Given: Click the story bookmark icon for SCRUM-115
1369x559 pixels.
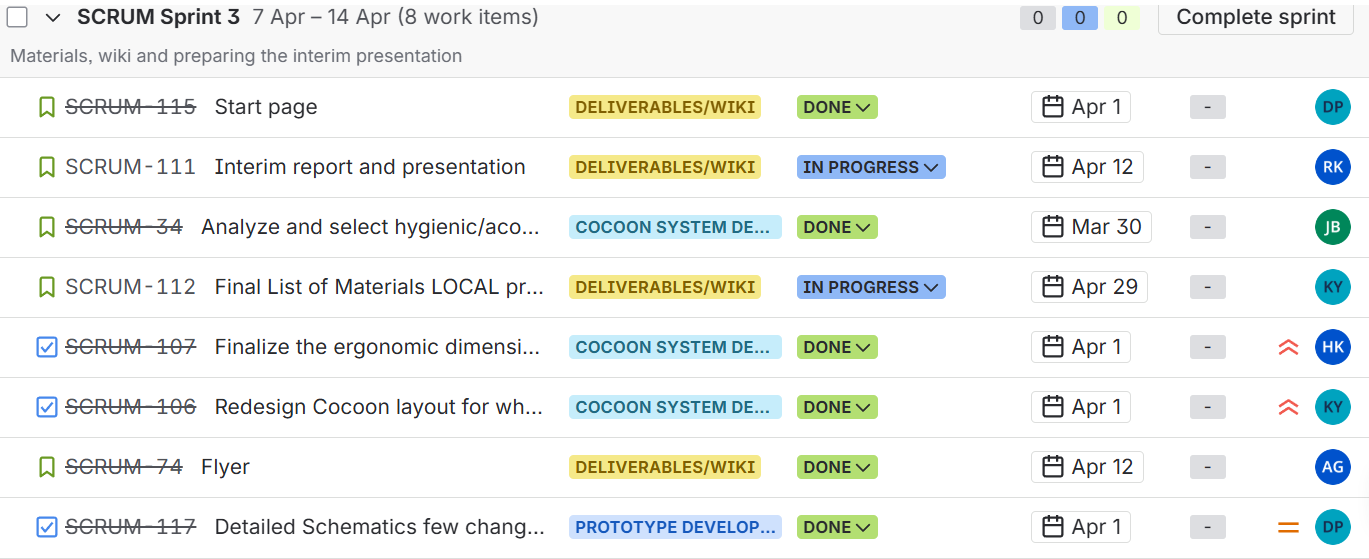Looking at the screenshot, I should 46,107.
